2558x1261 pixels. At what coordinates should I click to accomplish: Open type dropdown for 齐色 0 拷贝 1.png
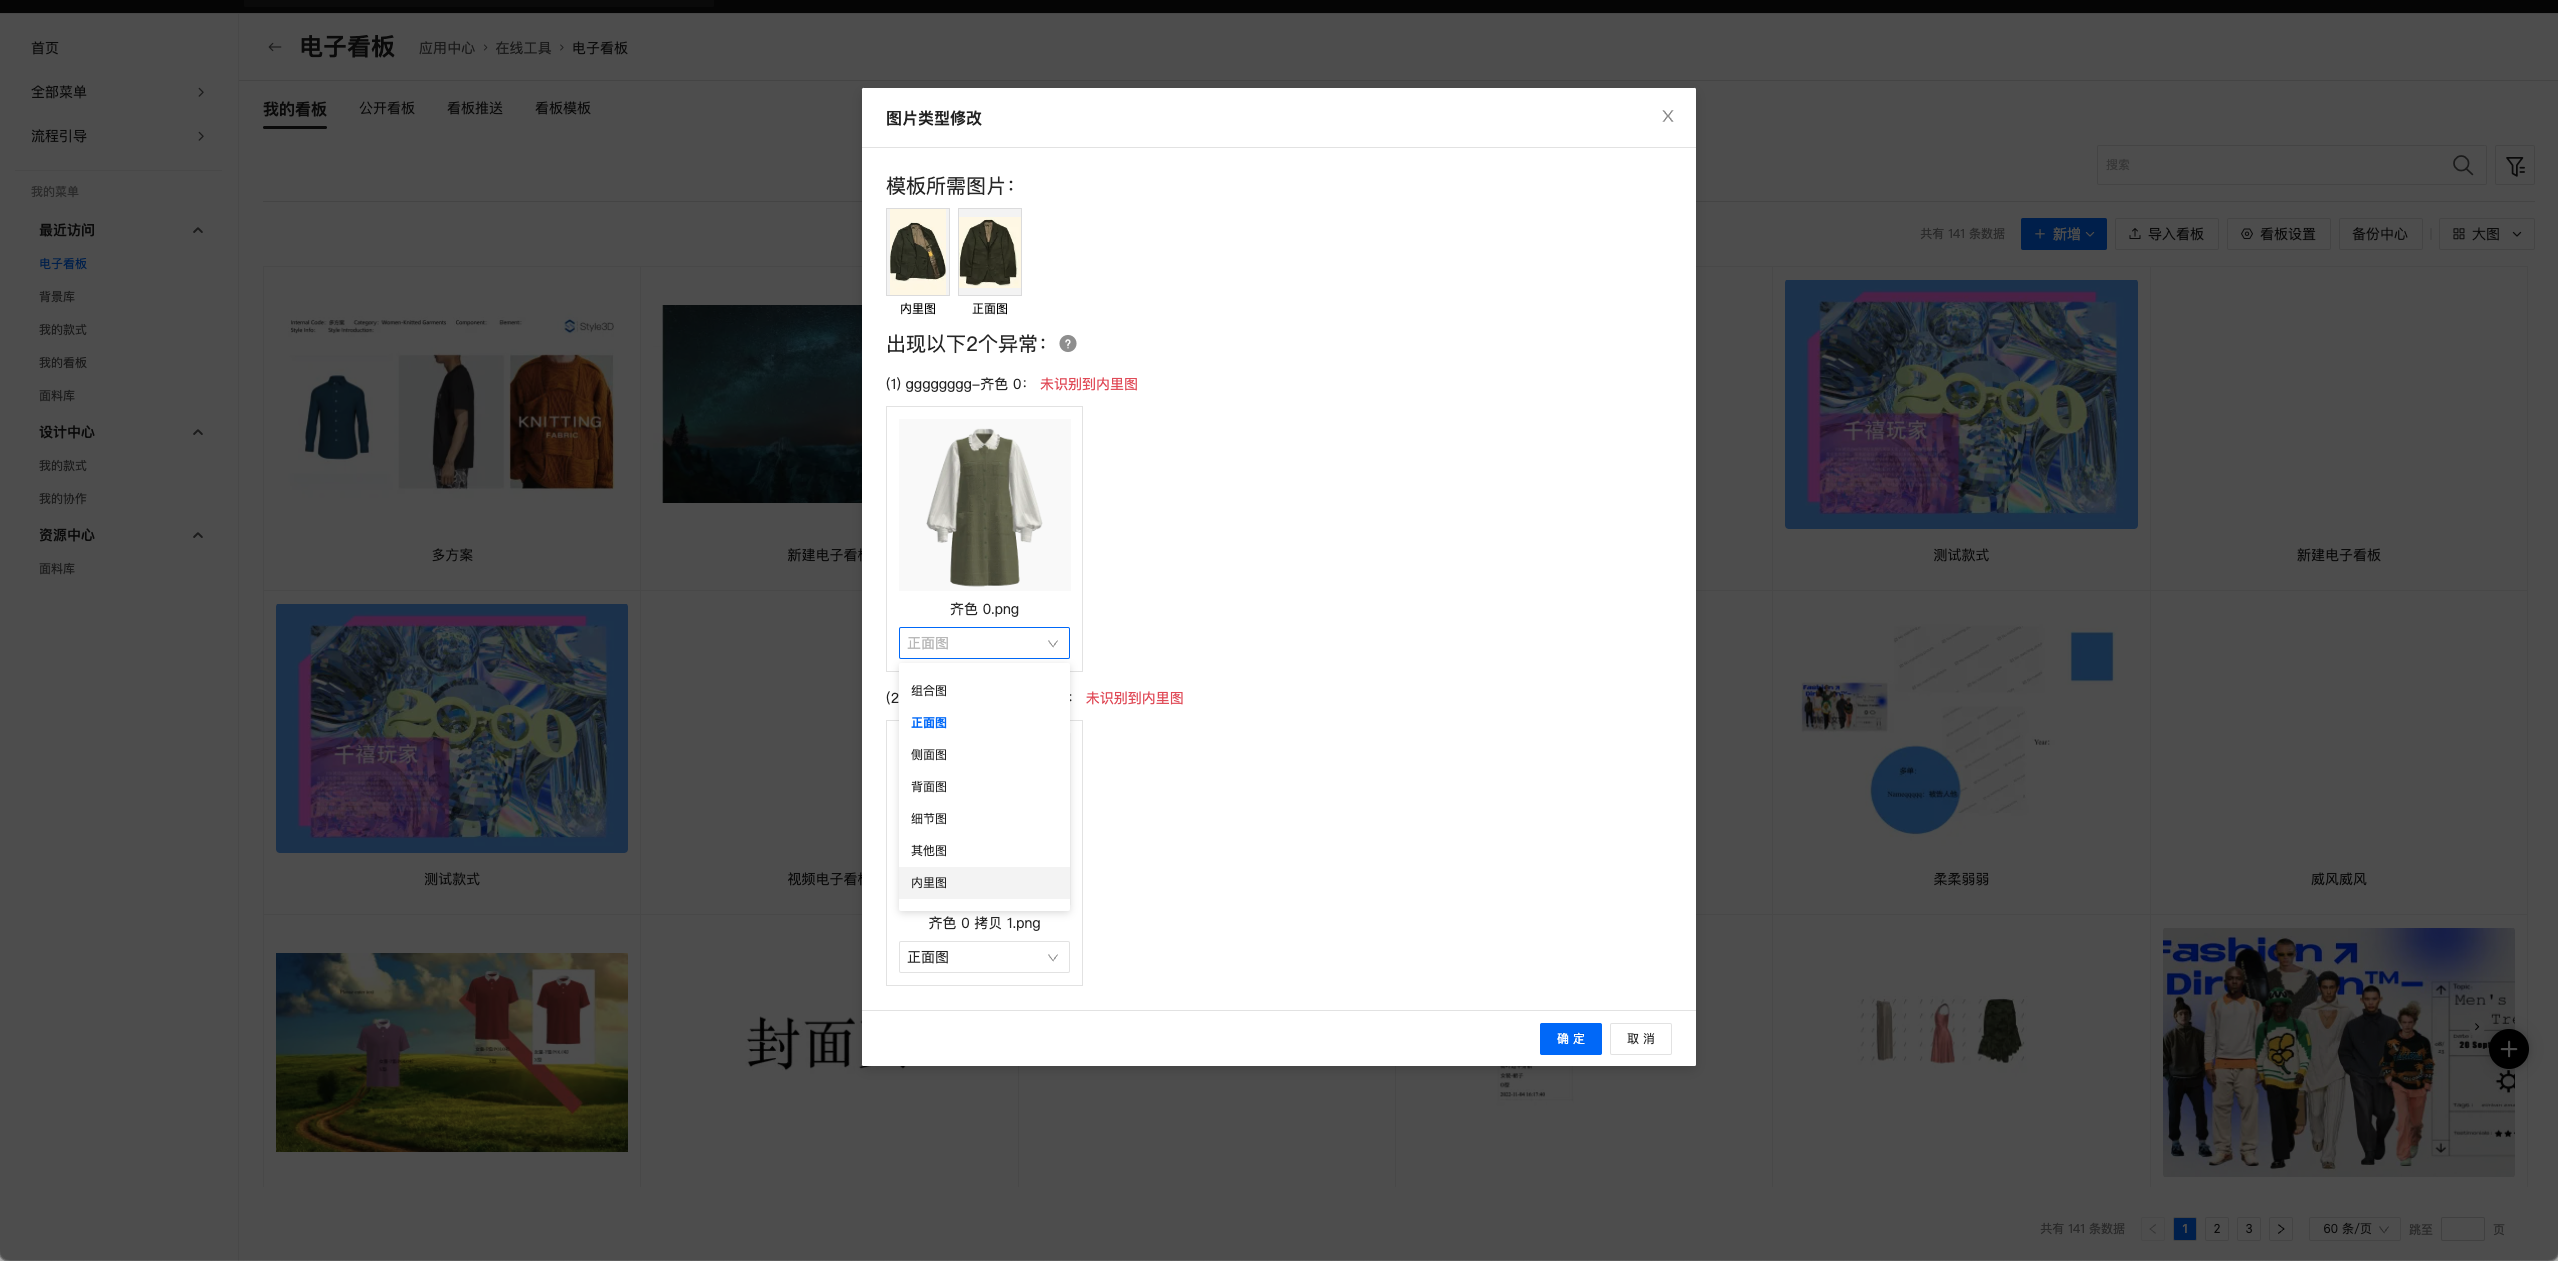pos(983,957)
